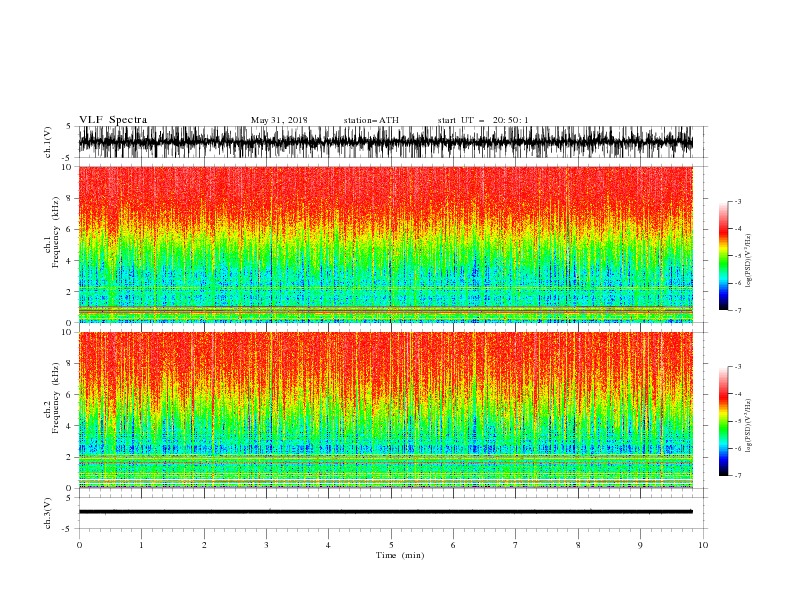Click the 'start UT = 20:50:1' text
Screen dimensions: 792x612
pyautogui.click(x=482, y=120)
